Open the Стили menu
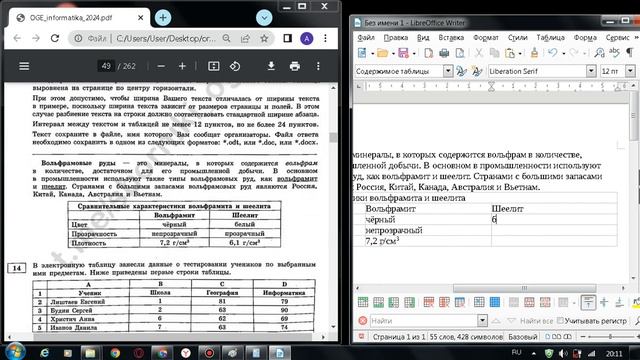This screenshot has height=360, width=640. pyautogui.click(x=518, y=37)
